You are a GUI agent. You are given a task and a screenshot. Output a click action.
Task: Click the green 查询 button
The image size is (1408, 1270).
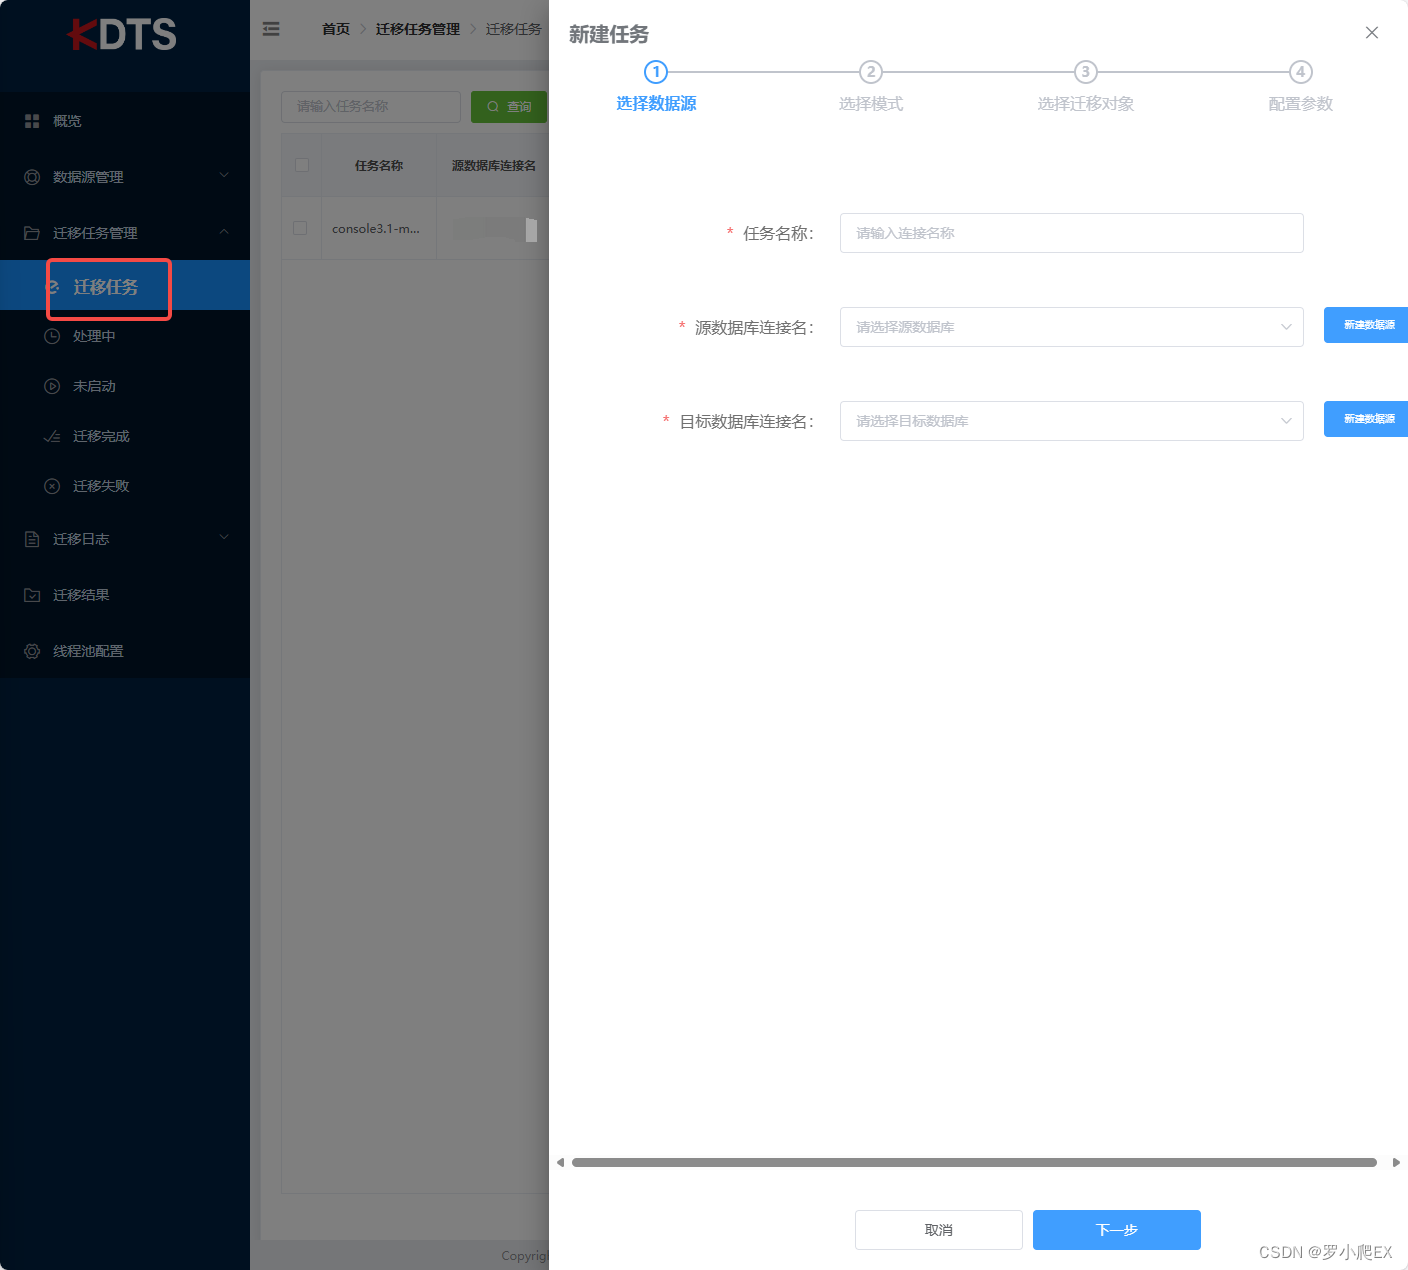(x=509, y=107)
